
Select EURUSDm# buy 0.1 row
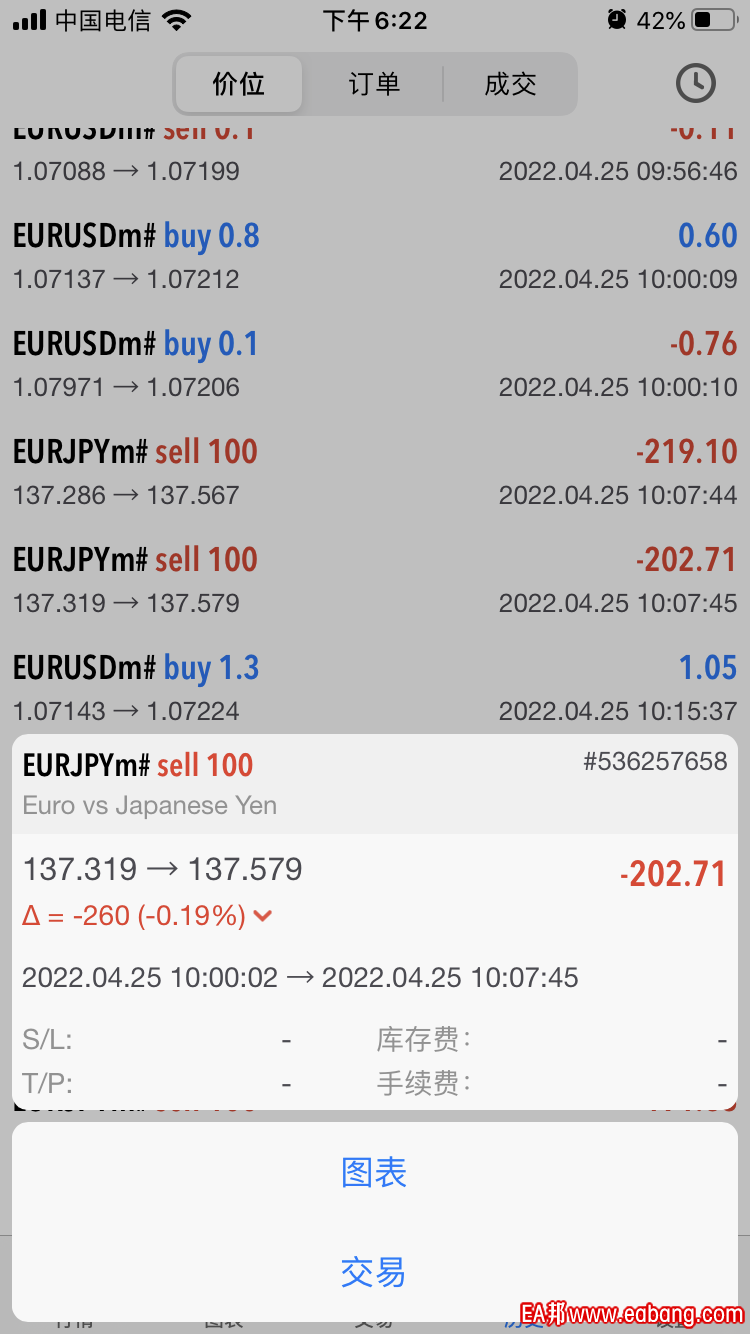click(375, 364)
